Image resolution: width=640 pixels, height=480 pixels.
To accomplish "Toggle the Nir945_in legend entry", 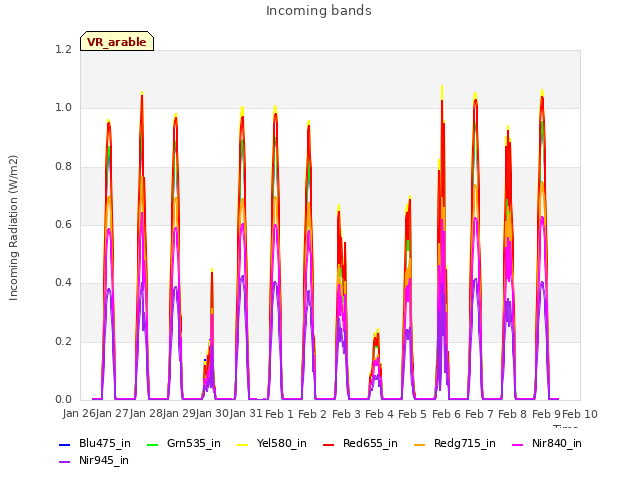I will [94, 460].
